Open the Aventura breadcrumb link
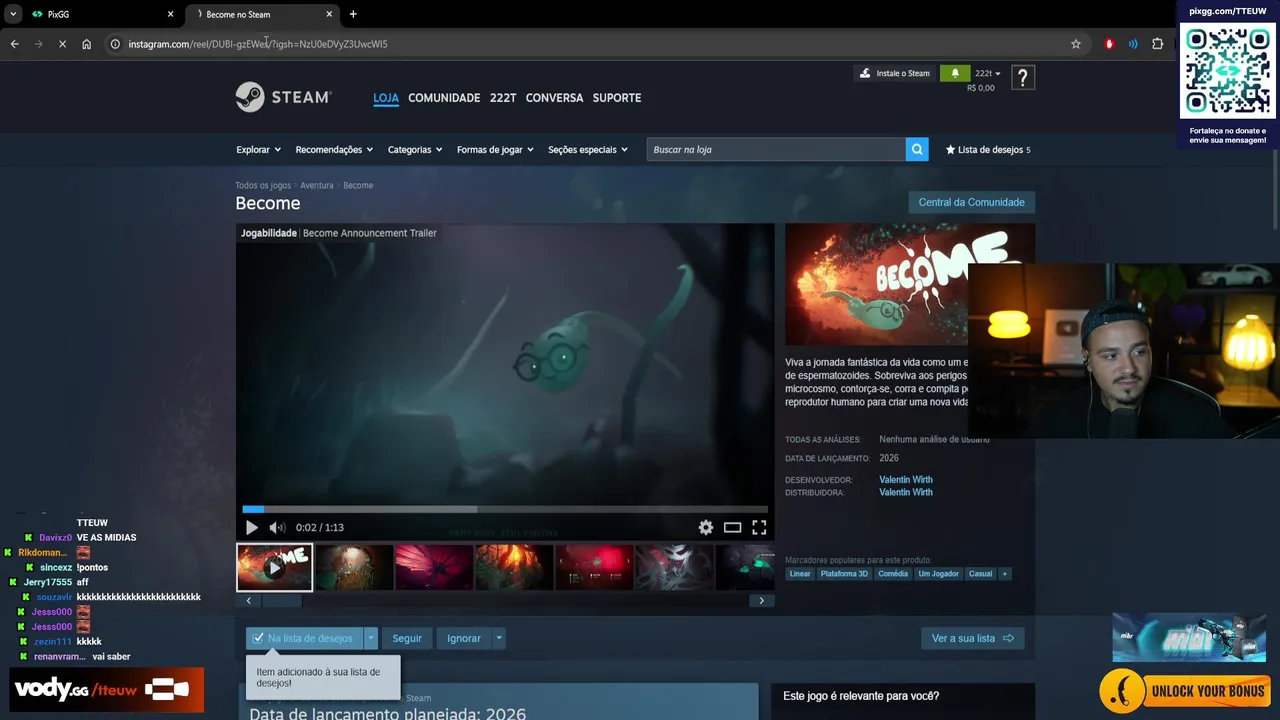The width and height of the screenshot is (1280, 720). click(x=317, y=186)
